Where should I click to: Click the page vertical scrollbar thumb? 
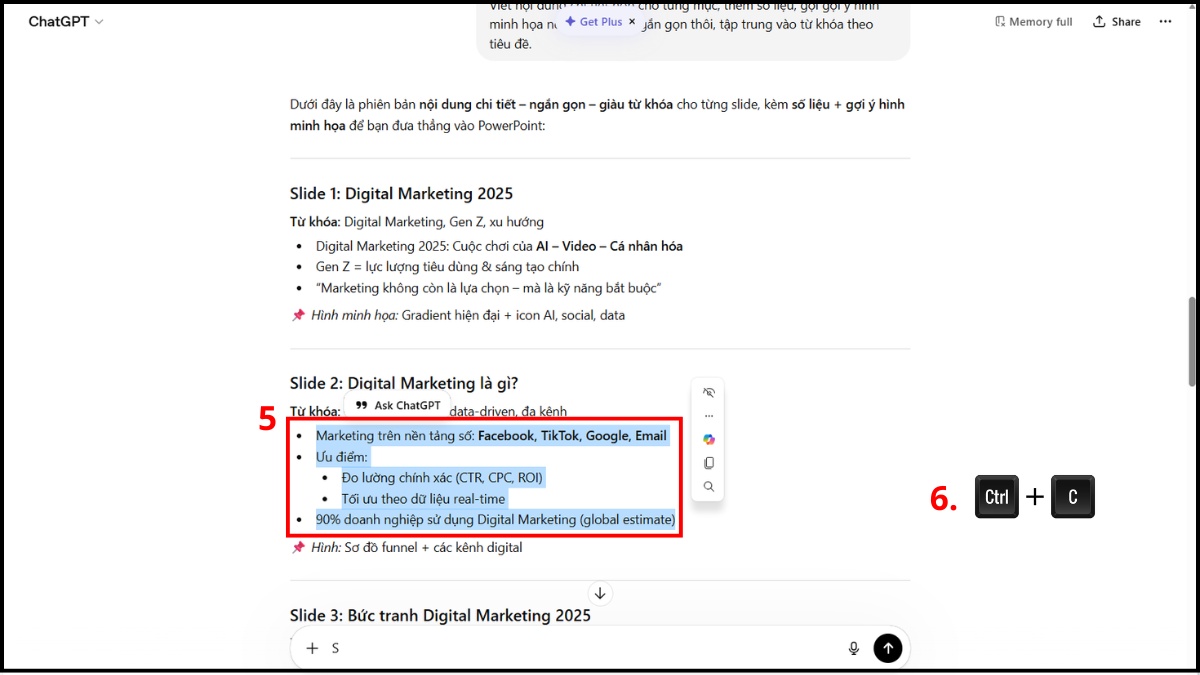pos(1191,341)
